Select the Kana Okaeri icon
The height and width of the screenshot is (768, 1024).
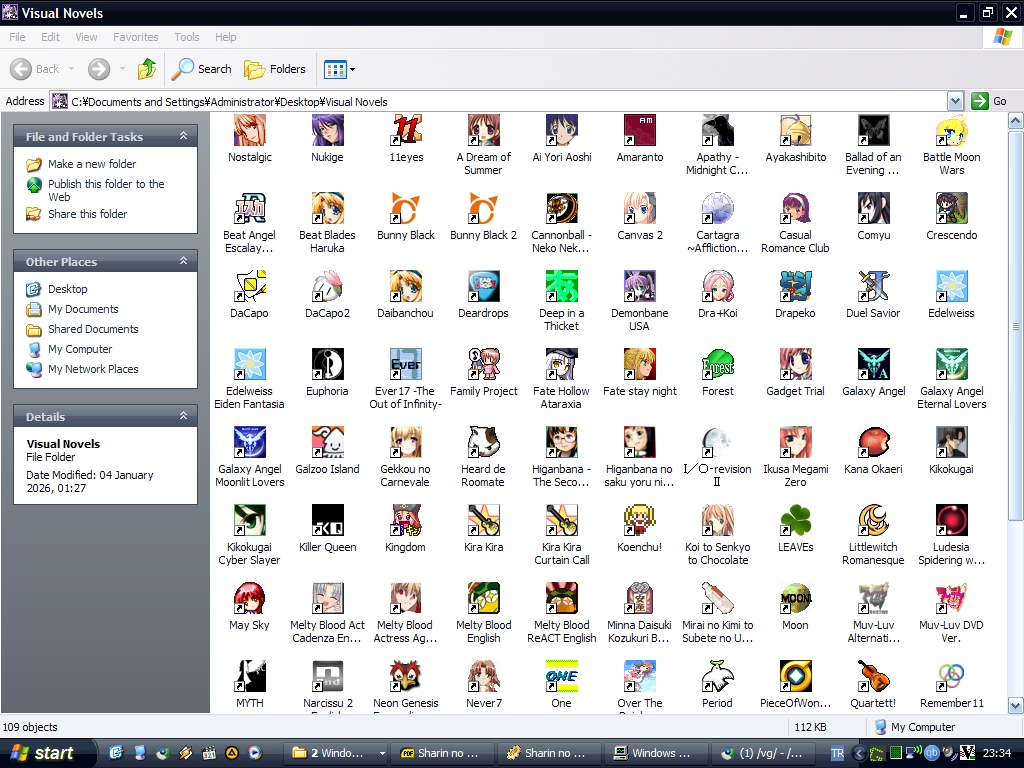click(873, 443)
